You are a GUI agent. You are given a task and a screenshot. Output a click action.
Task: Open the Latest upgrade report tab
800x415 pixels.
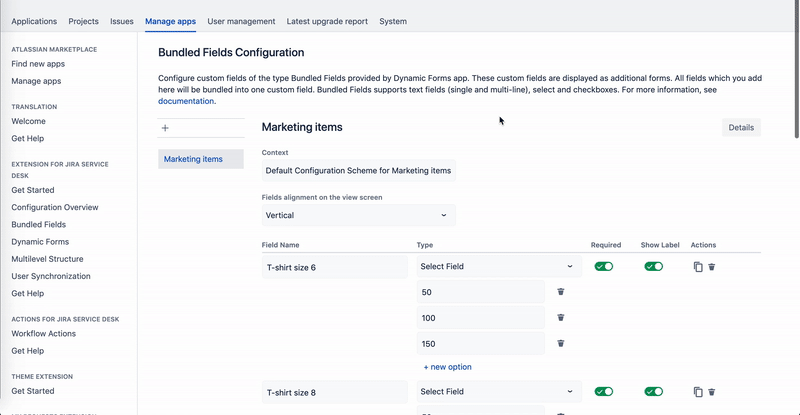pos(328,21)
